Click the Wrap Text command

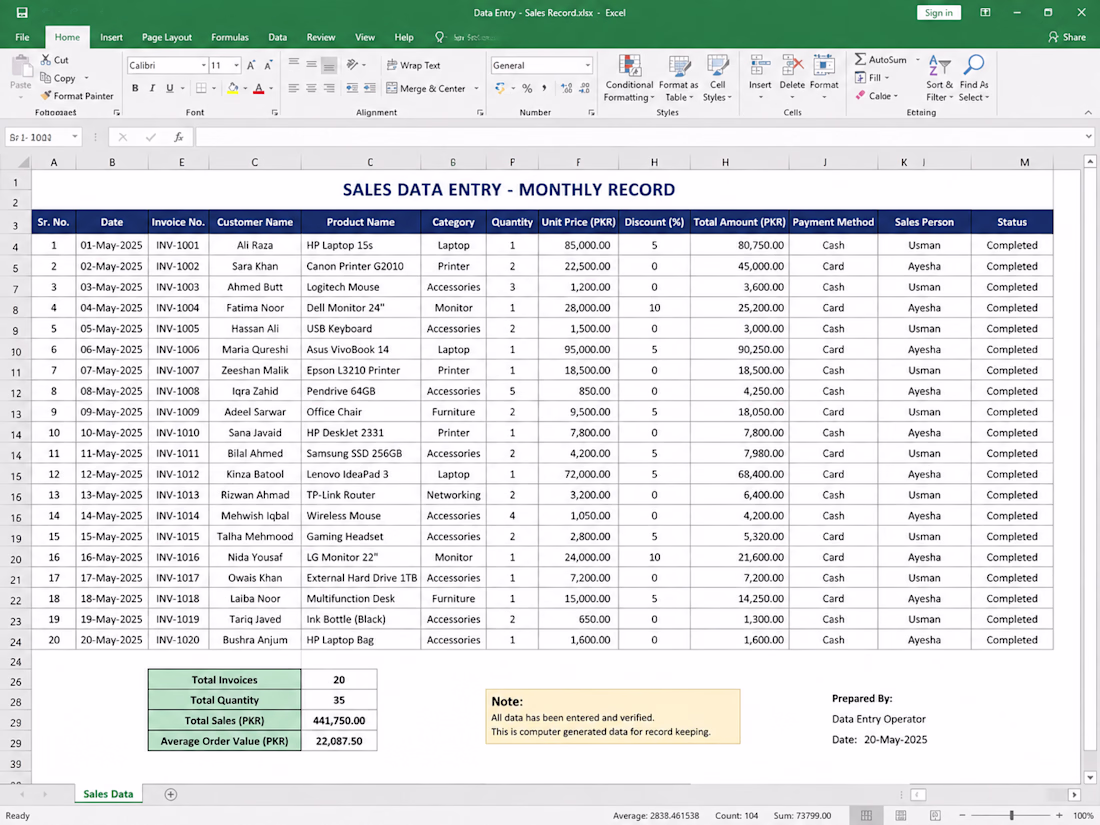413,65
